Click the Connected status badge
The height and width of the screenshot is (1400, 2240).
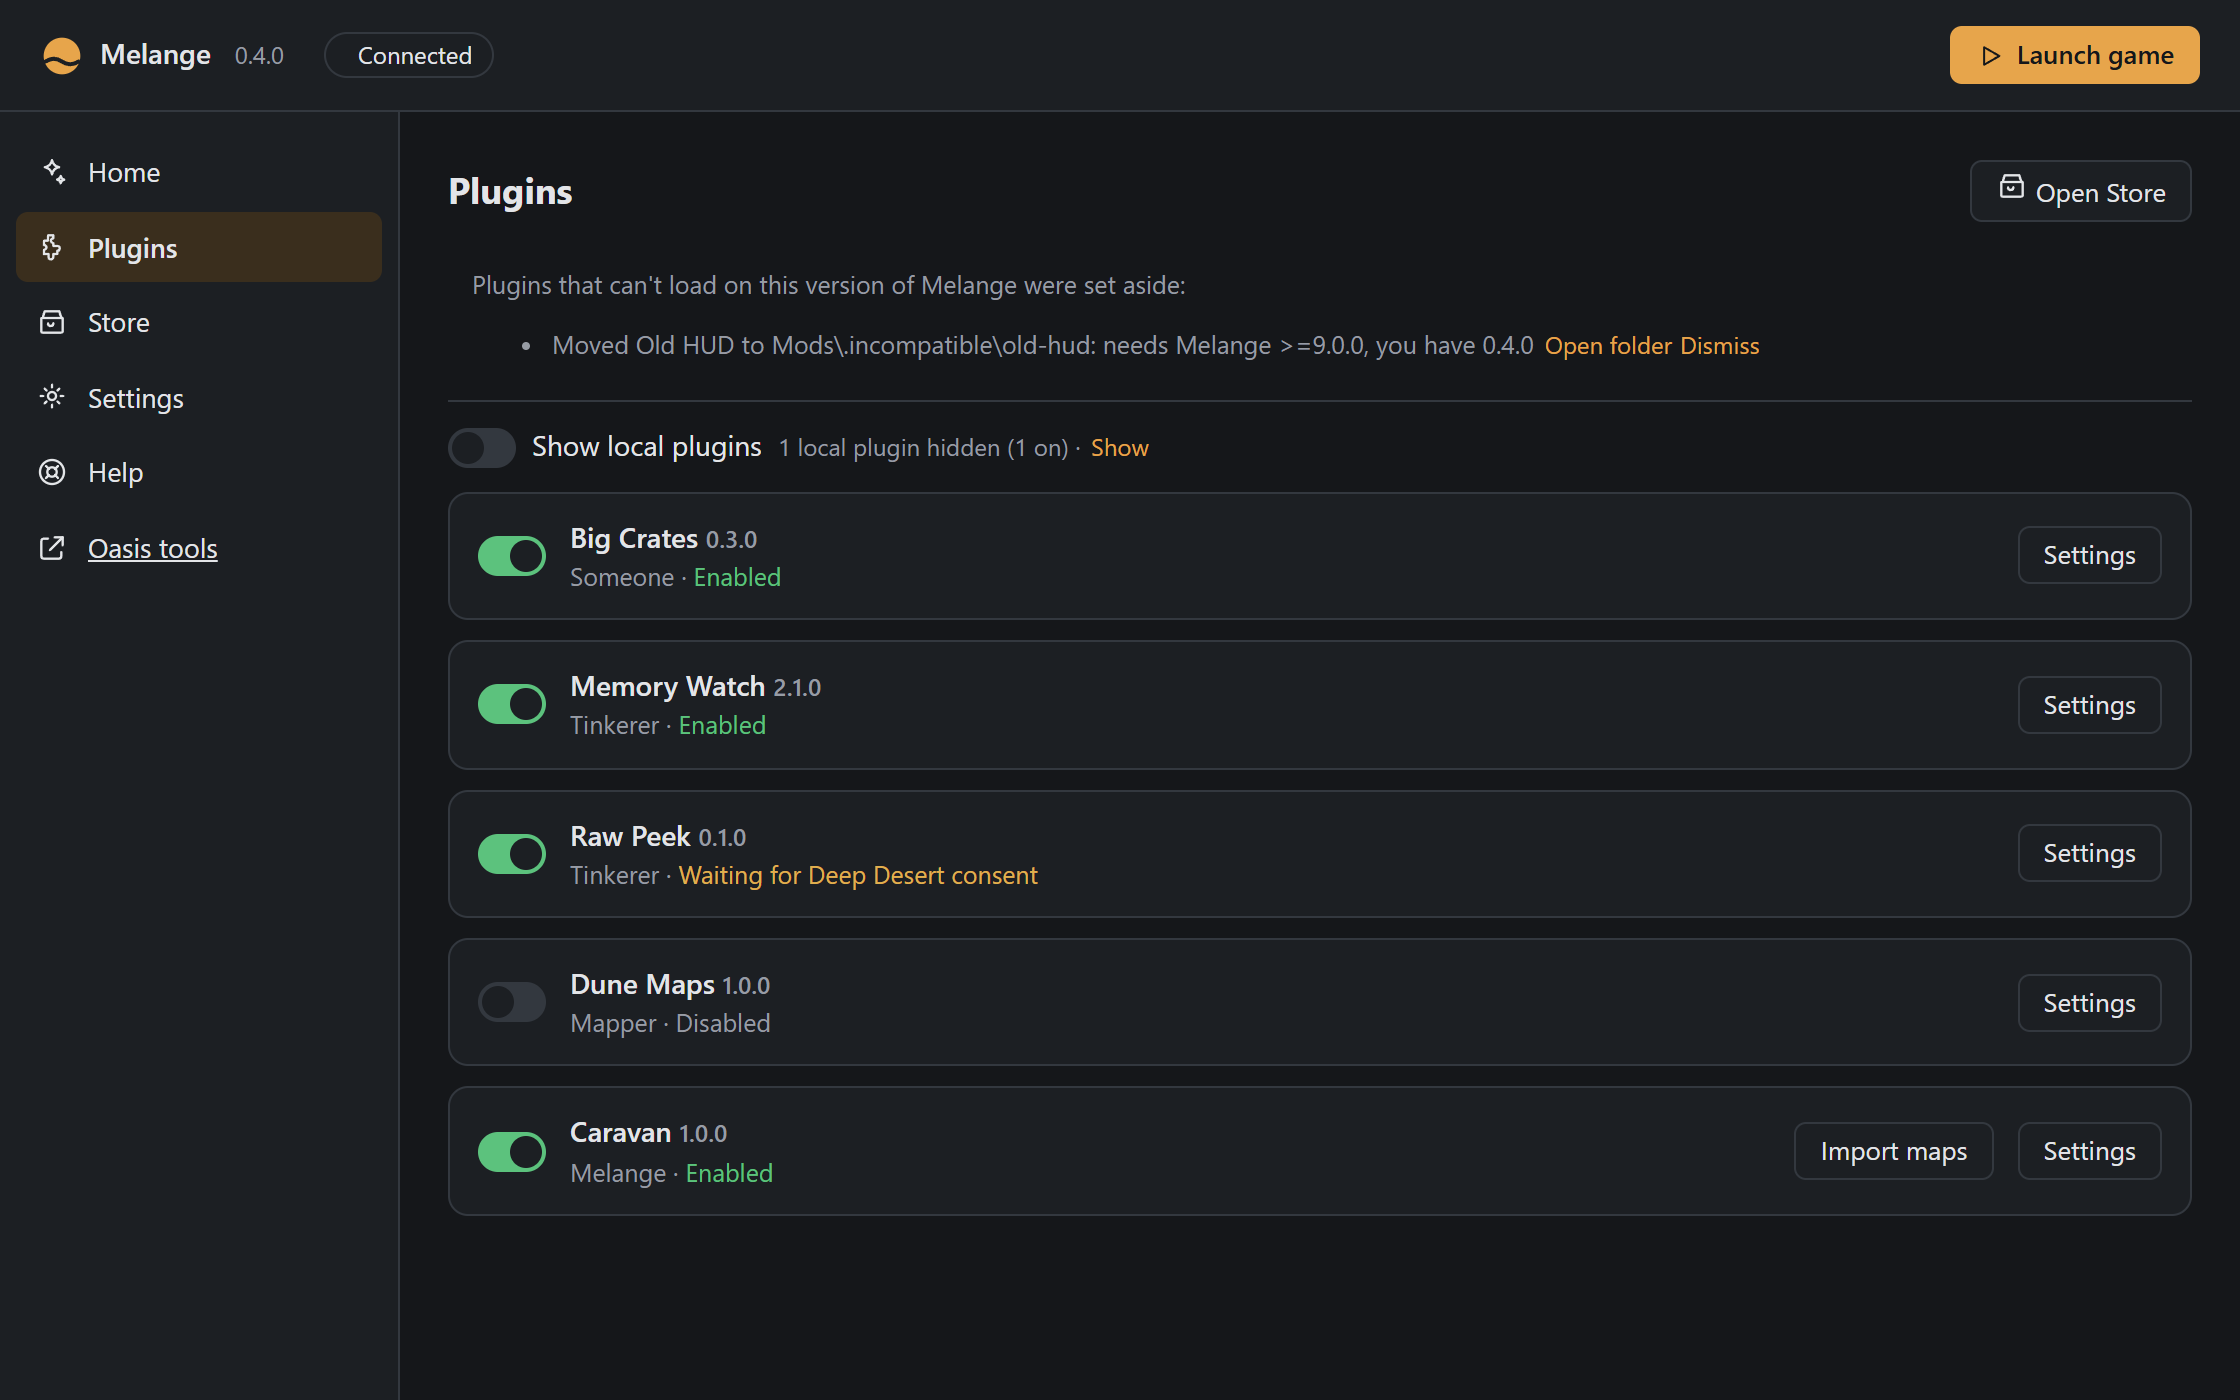[x=408, y=55]
